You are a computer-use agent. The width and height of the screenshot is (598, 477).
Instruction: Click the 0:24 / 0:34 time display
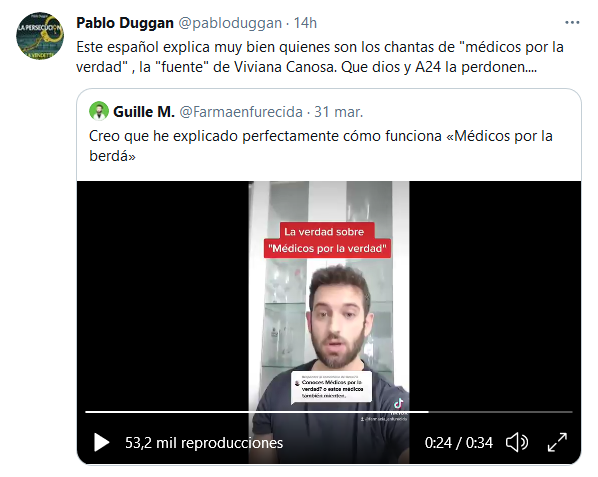click(459, 443)
